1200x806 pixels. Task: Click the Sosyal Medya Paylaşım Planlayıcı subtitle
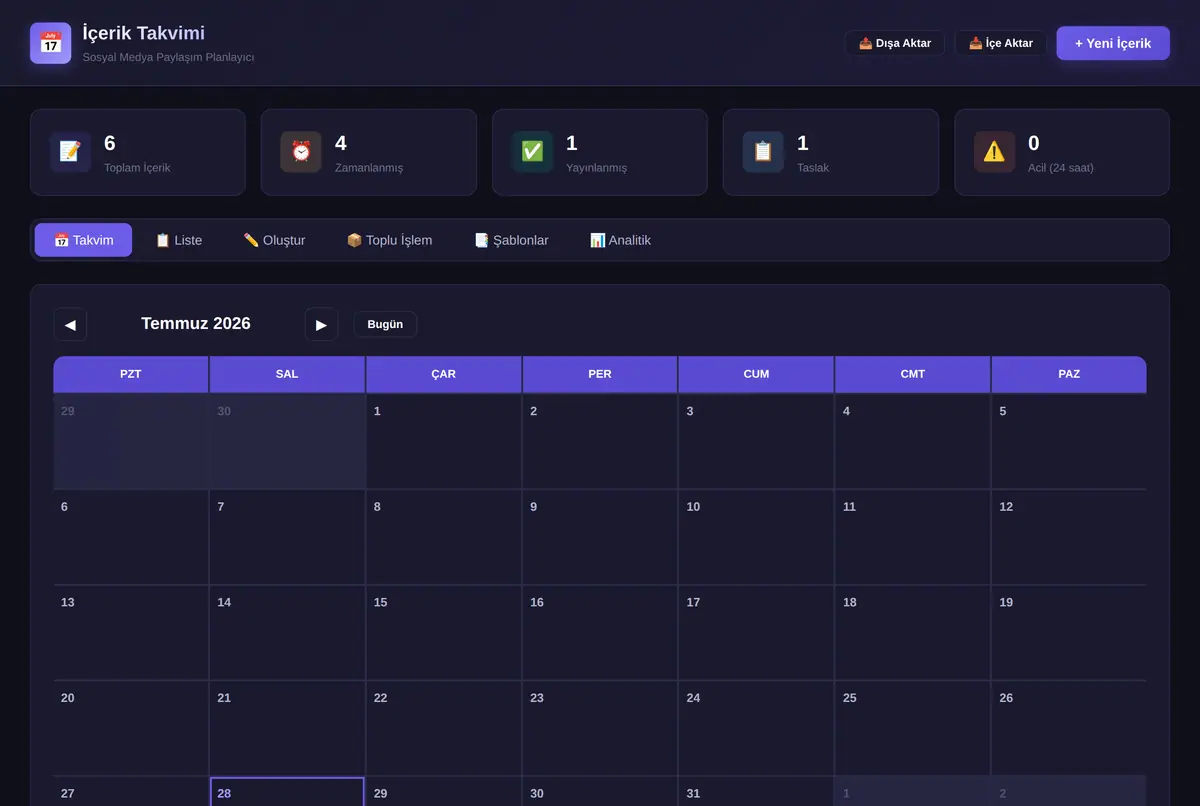[x=168, y=57]
